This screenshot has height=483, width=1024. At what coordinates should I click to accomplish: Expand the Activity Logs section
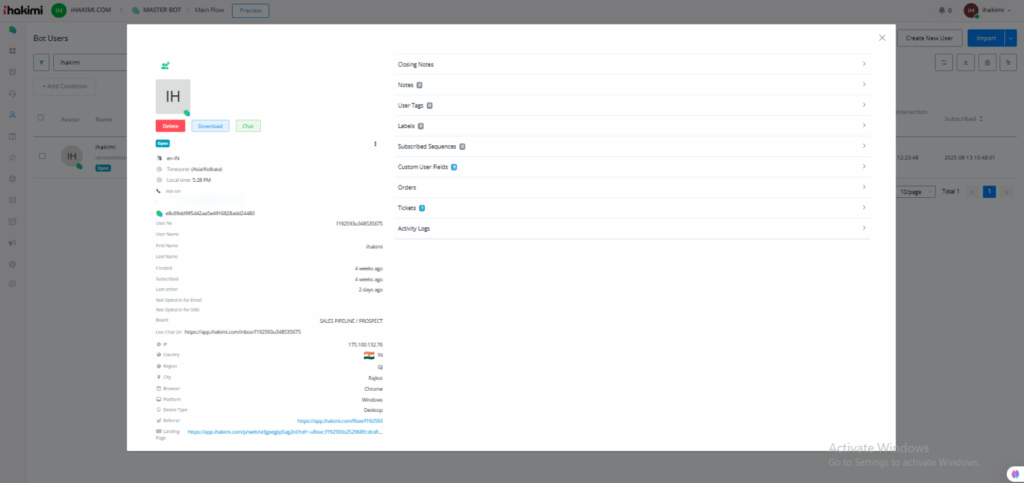click(x=632, y=228)
